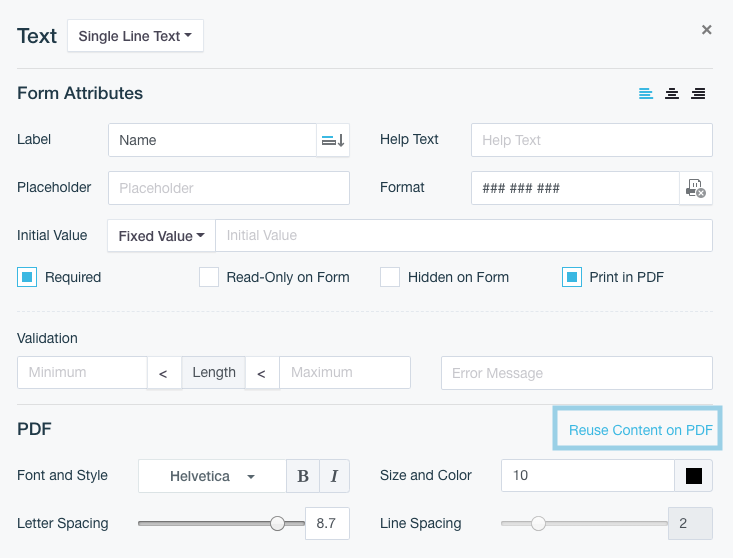
Task: Disable Print in PDF checkbox
Action: click(x=572, y=277)
